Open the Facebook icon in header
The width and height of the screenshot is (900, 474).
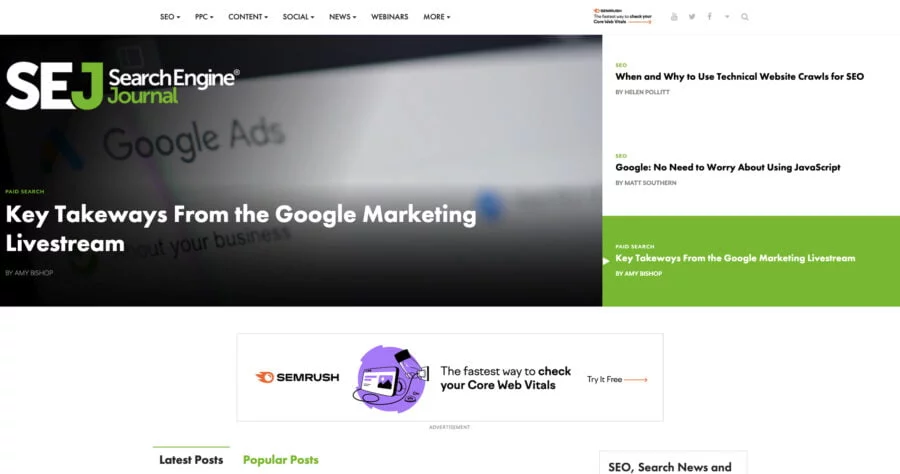click(x=709, y=17)
